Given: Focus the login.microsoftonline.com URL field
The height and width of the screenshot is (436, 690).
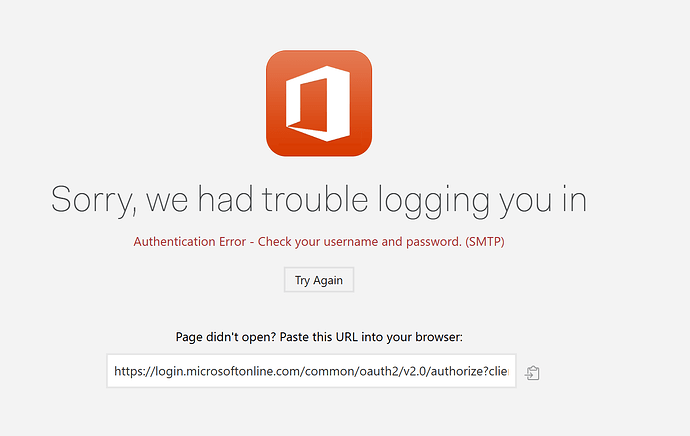Looking at the screenshot, I should (x=311, y=372).
